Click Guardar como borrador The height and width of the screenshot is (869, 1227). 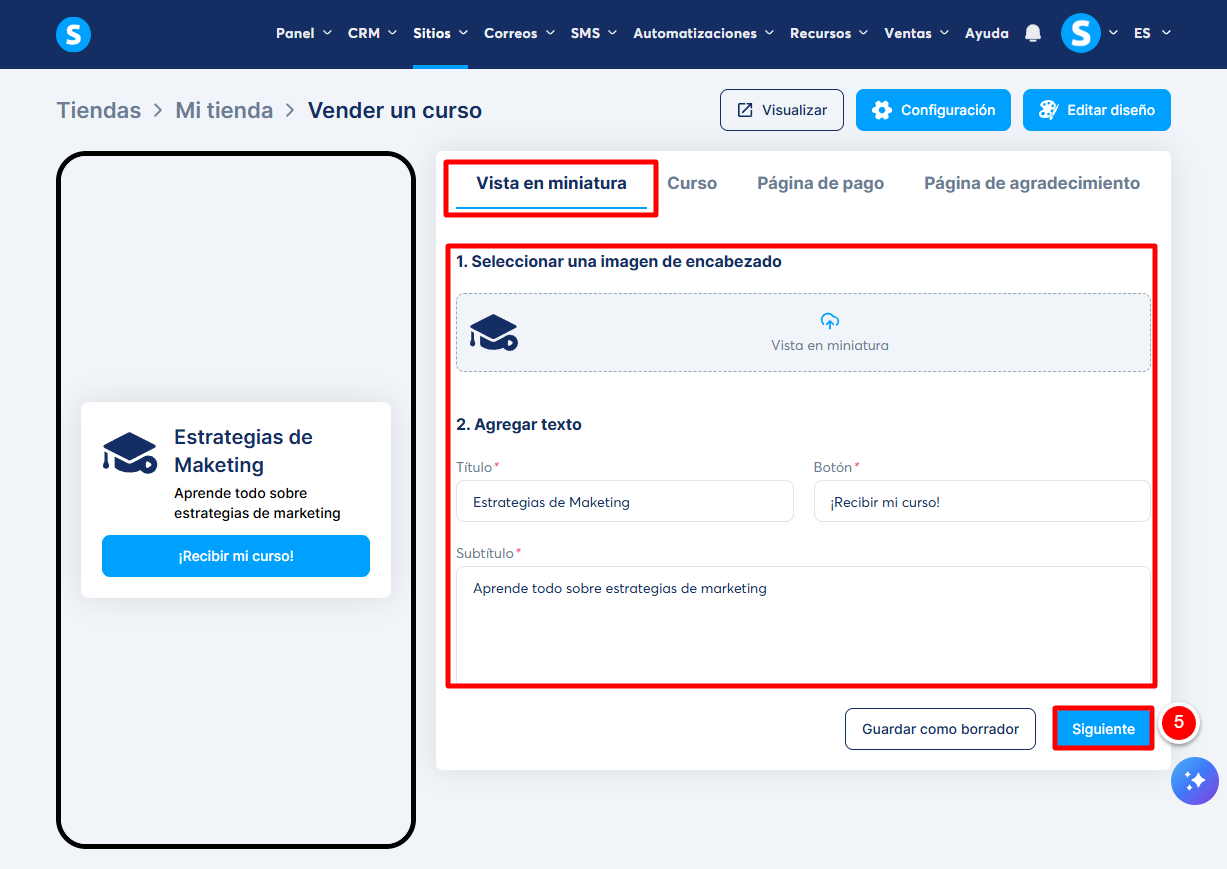(x=941, y=729)
